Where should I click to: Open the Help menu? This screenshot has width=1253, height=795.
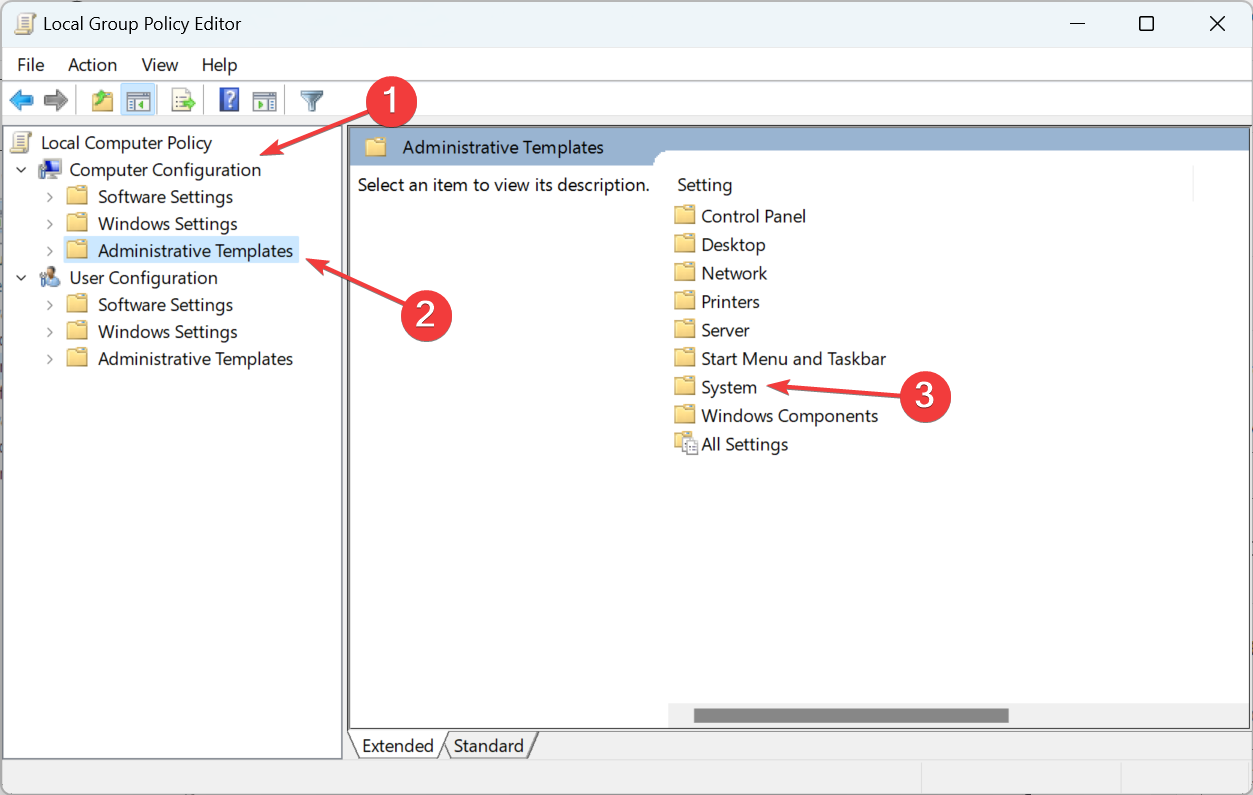pos(220,65)
